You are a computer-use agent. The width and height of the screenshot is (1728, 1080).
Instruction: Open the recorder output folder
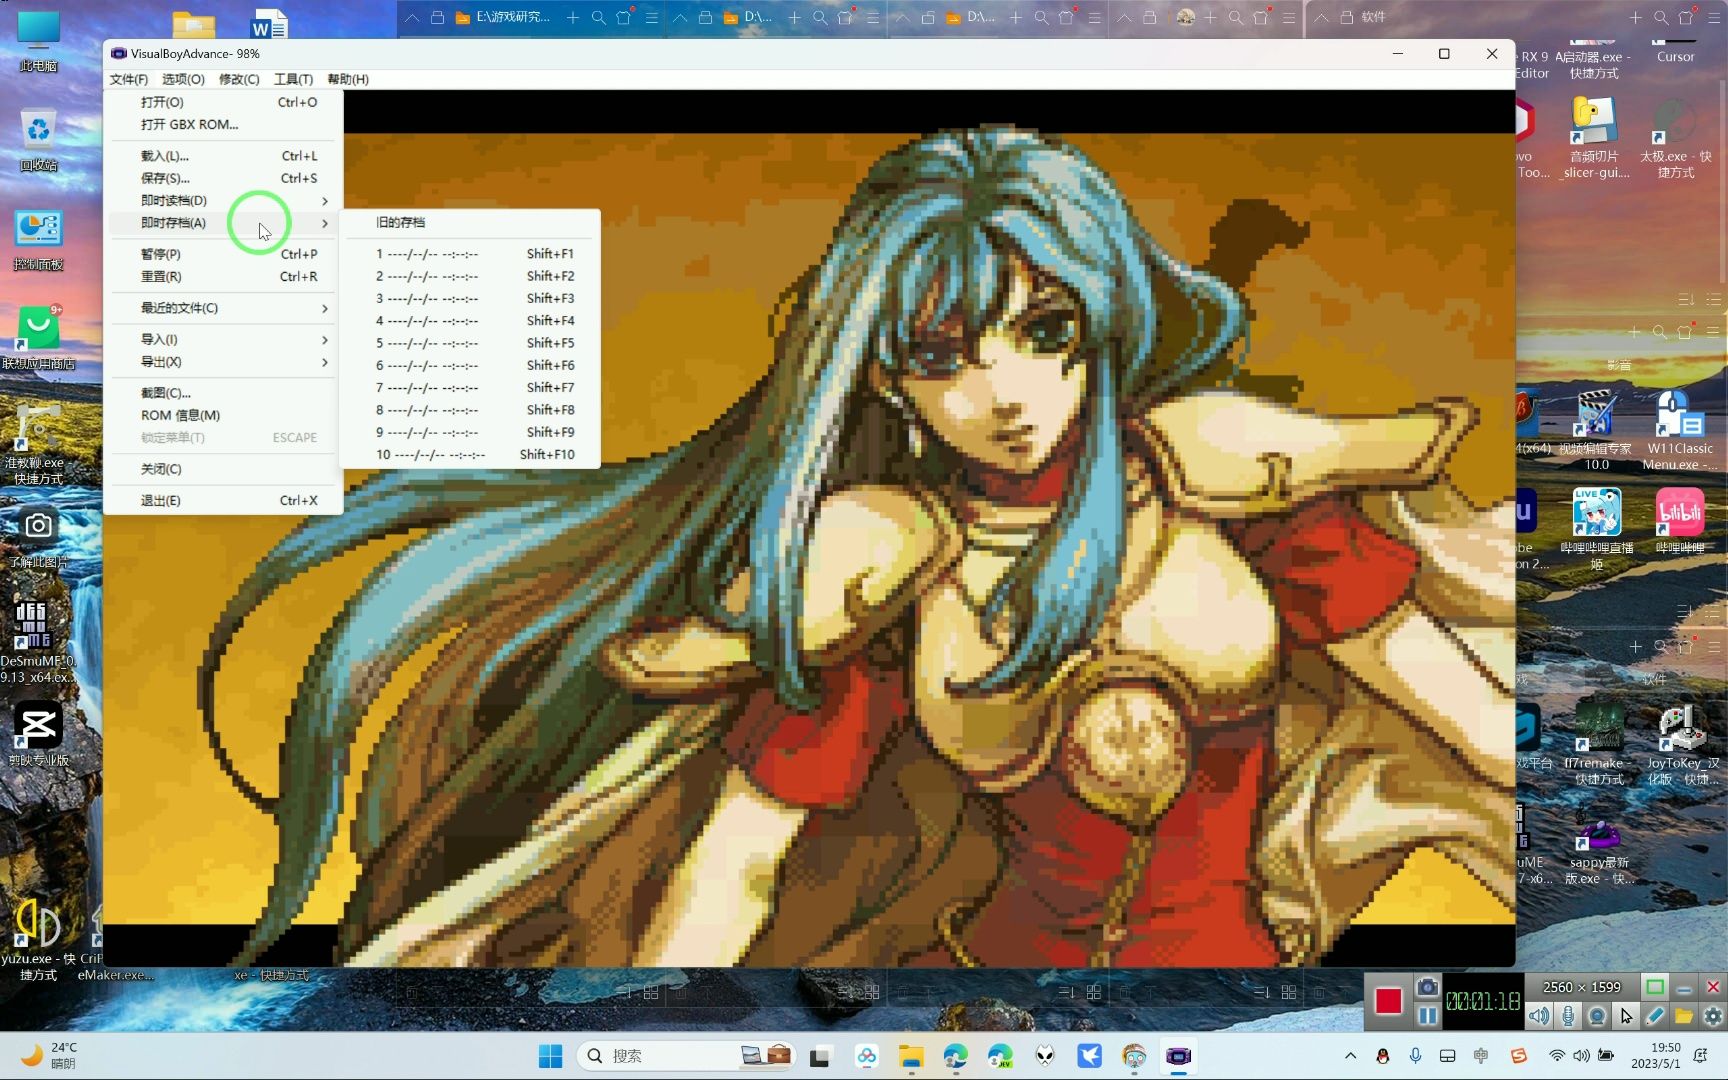pos(1684,1016)
